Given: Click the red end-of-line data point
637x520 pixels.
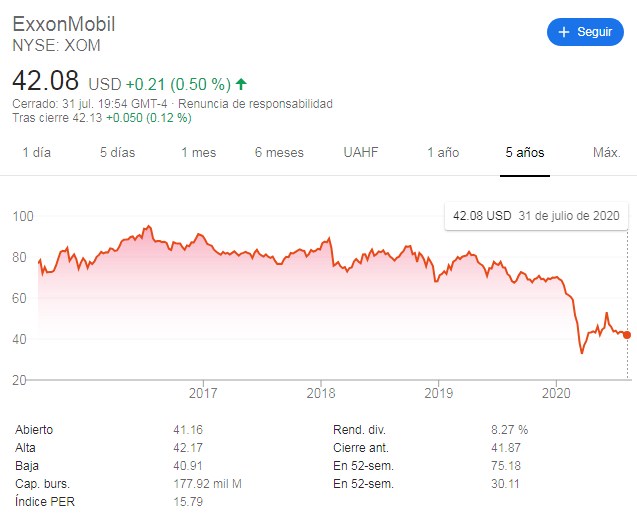Looking at the screenshot, I should [627, 335].
